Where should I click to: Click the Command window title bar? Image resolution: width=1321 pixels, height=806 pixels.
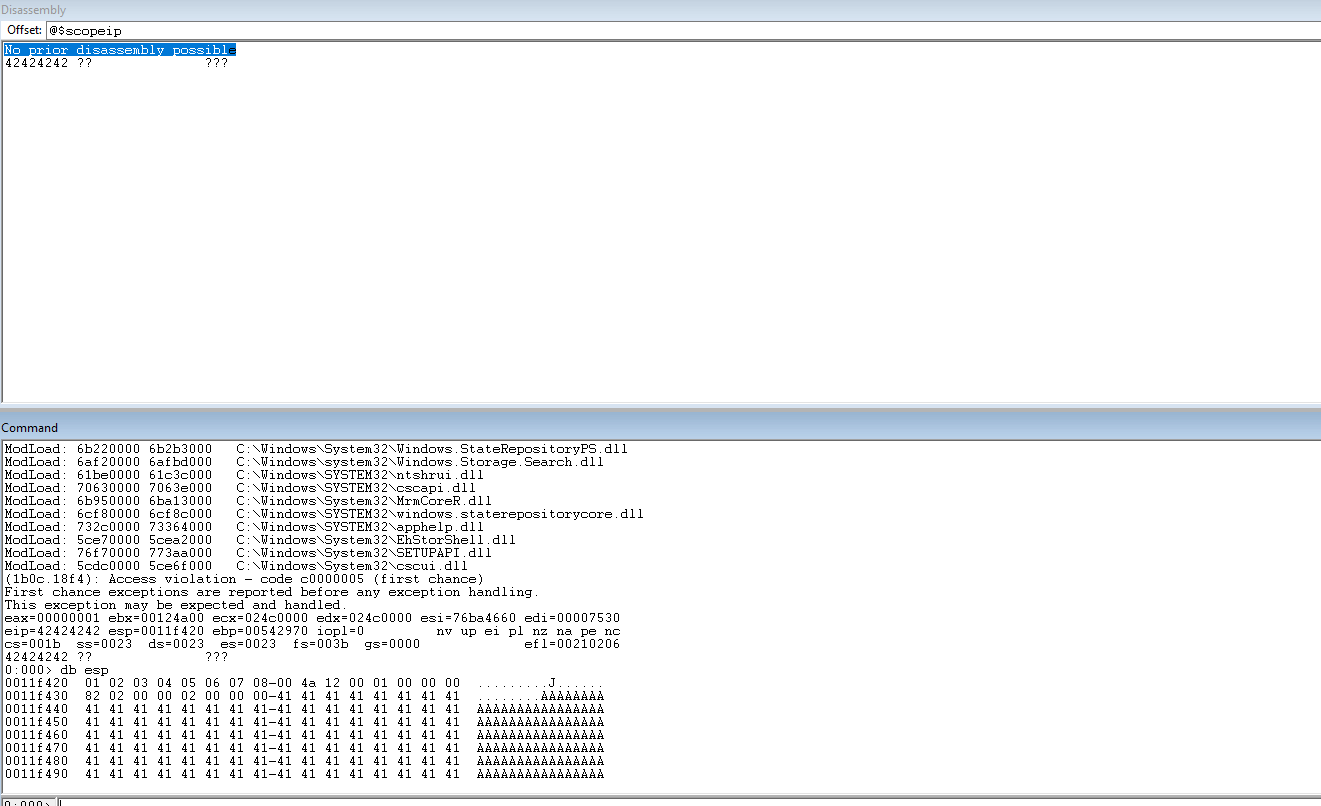coord(660,427)
